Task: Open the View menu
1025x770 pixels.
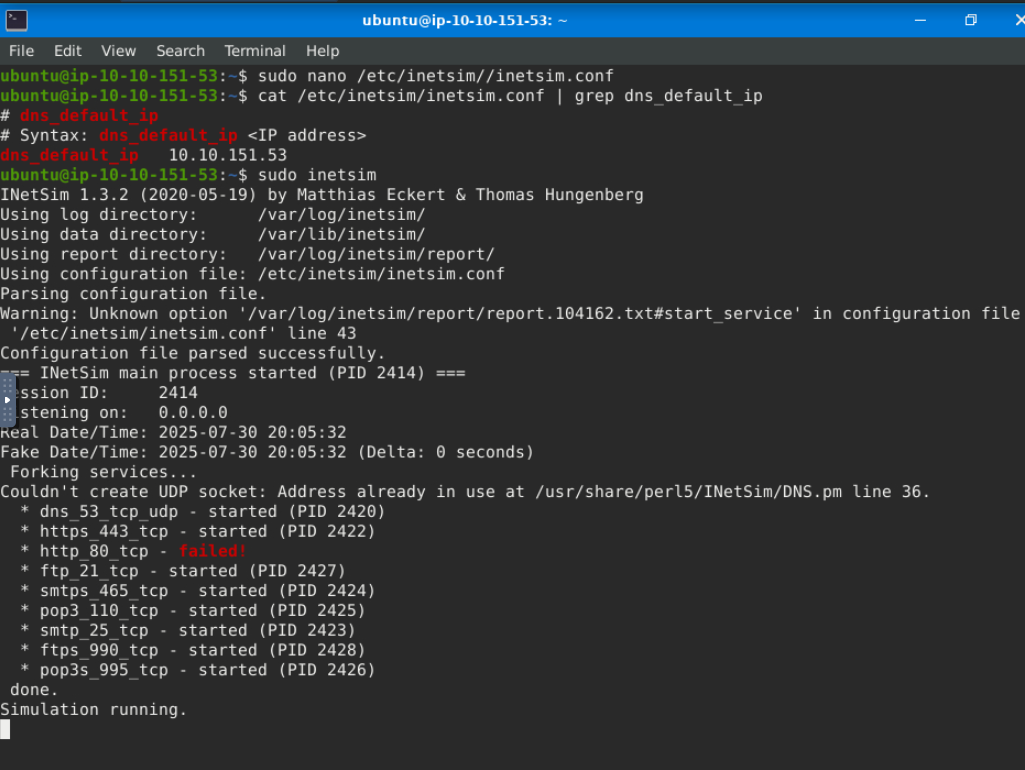Action: point(118,51)
